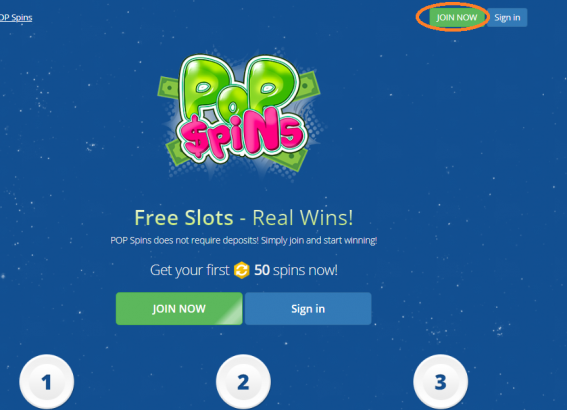
Task: Click the Free Slots - Real Wins! heading
Action: tap(244, 218)
